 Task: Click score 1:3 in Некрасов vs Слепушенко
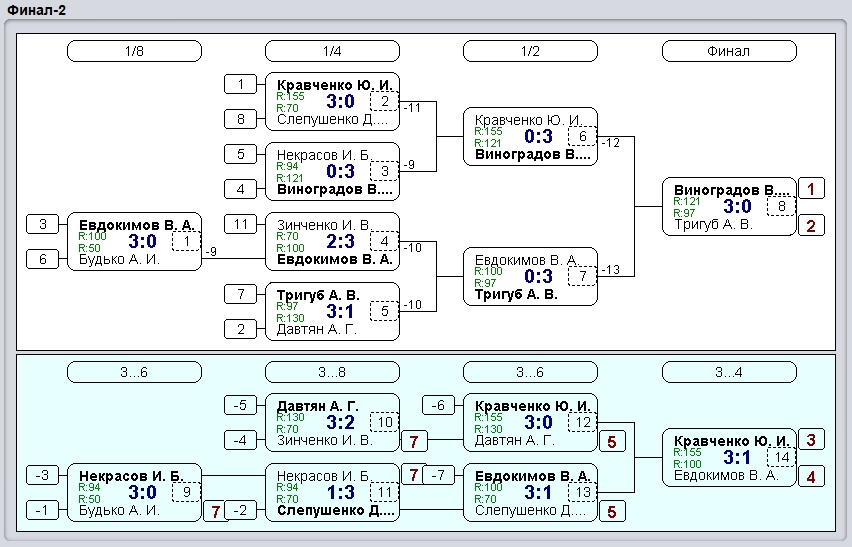[341, 493]
